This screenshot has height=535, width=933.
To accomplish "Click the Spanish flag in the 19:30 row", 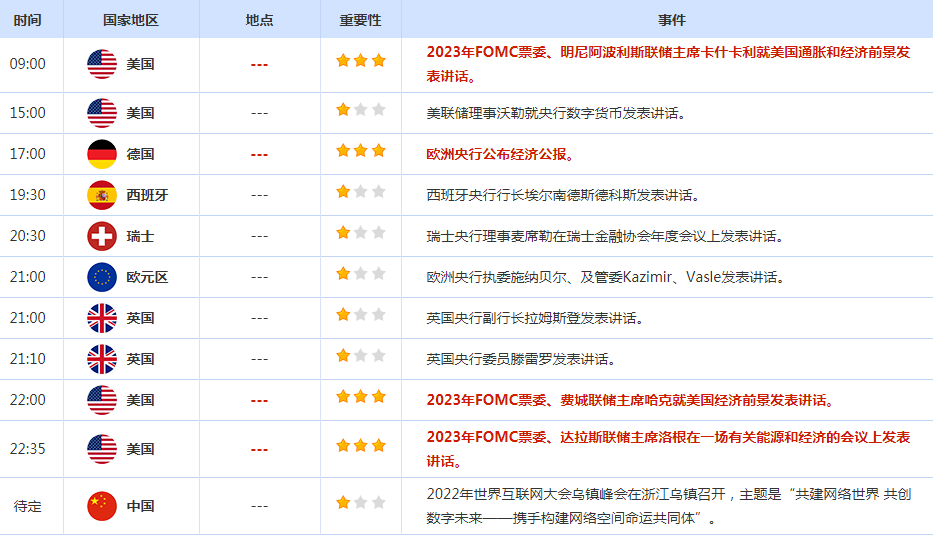I will click(102, 195).
